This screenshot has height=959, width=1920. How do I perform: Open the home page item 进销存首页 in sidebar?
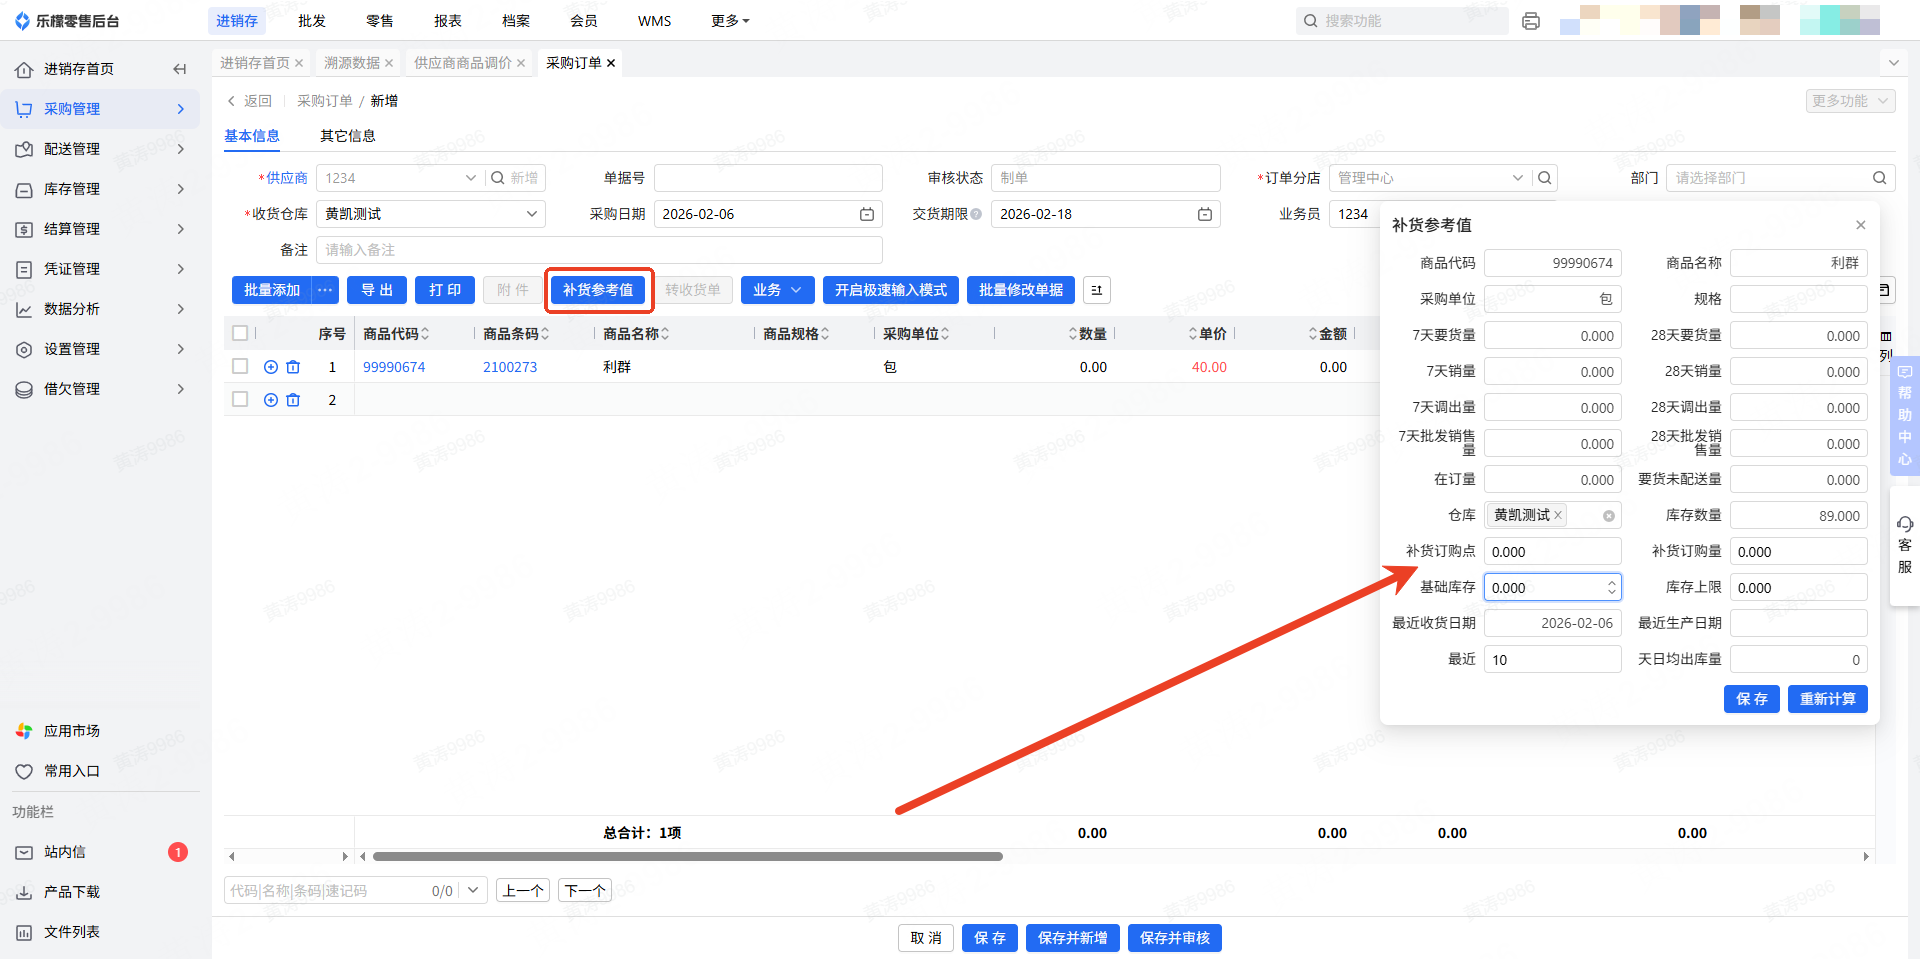(x=78, y=69)
